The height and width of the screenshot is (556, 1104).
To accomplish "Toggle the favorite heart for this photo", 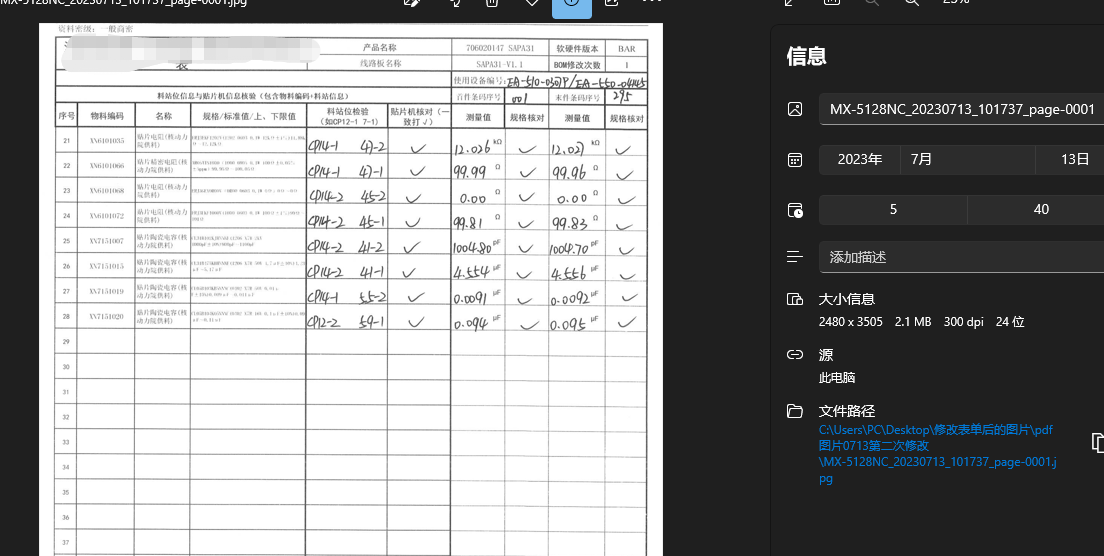I will click(x=532, y=3).
